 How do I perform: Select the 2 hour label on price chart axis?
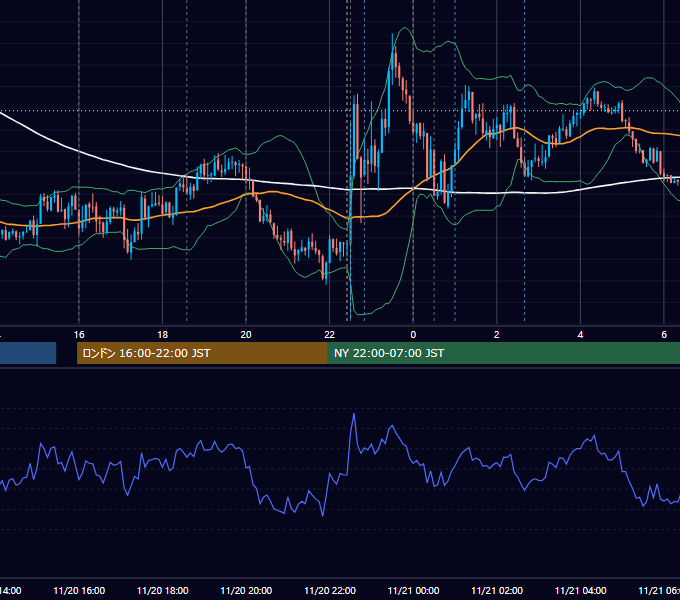coord(497,335)
